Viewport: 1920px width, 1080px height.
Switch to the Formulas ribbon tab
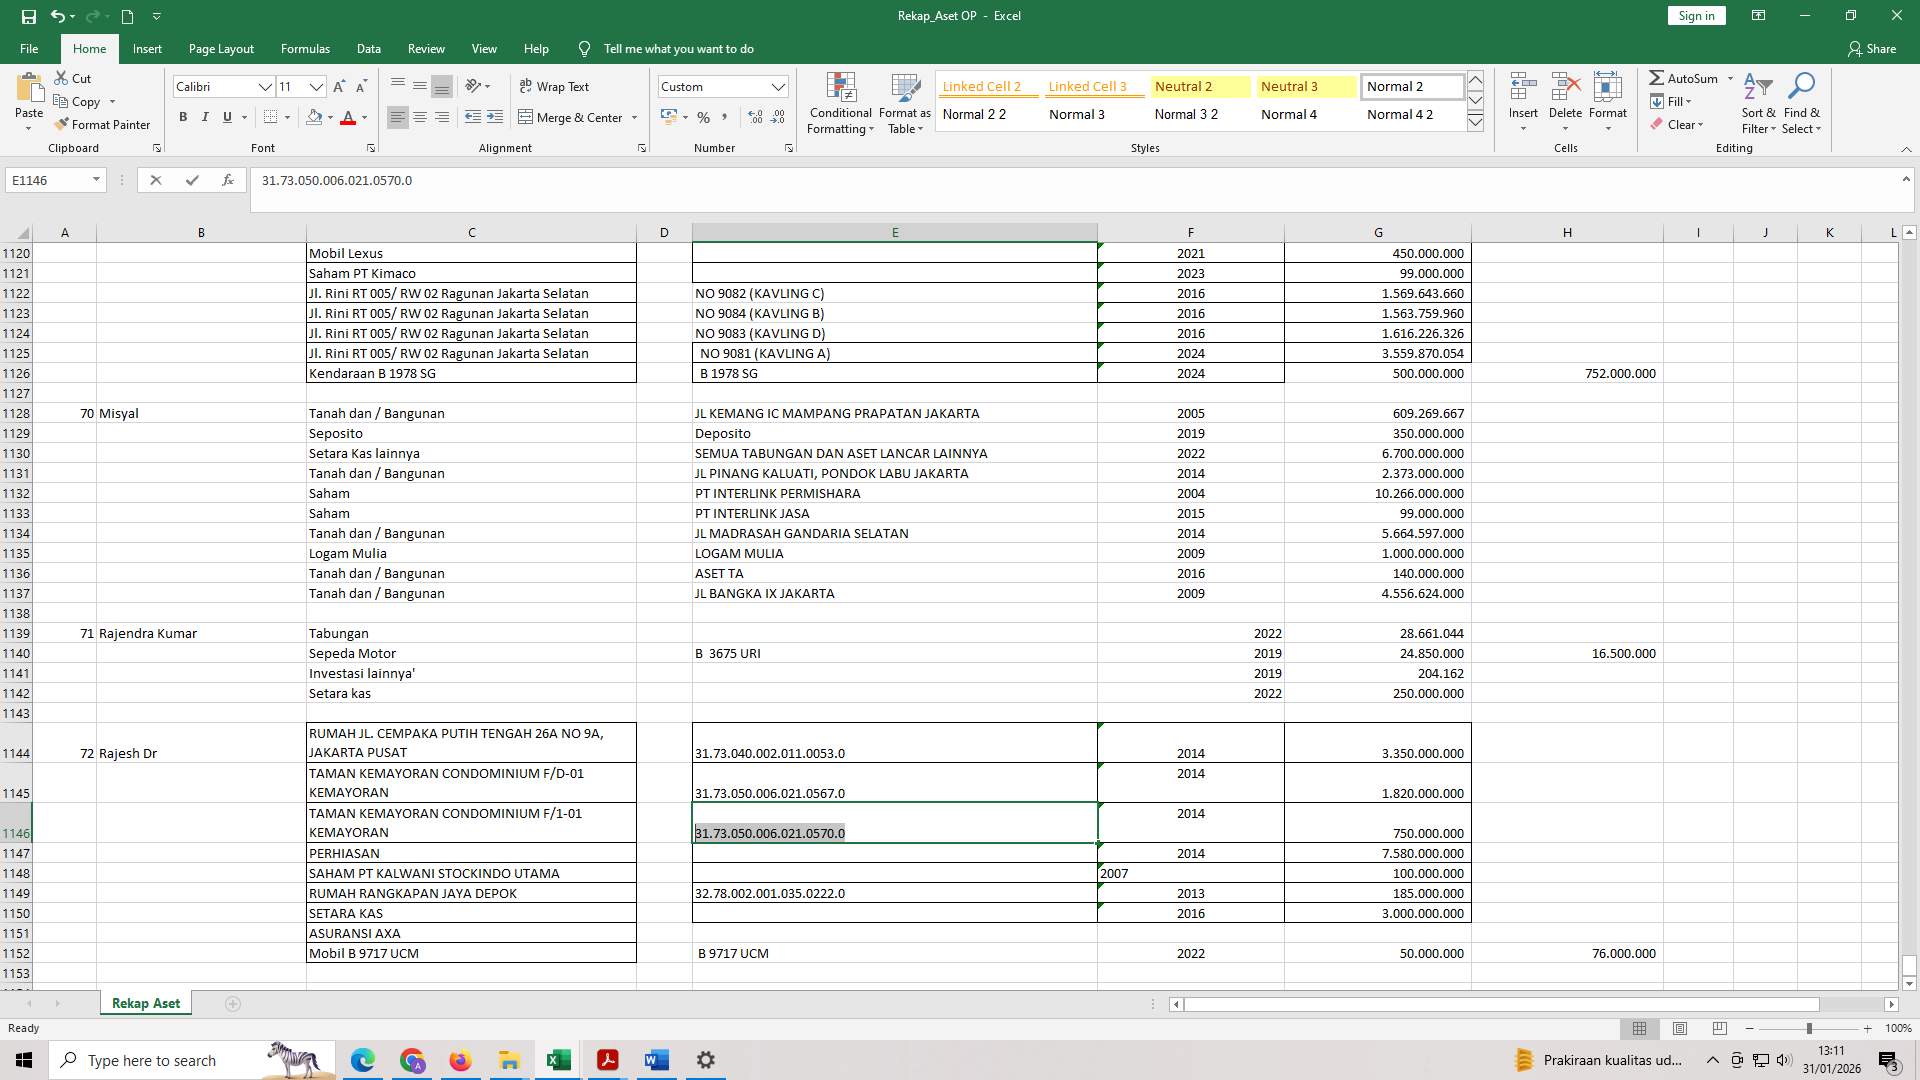[x=305, y=48]
